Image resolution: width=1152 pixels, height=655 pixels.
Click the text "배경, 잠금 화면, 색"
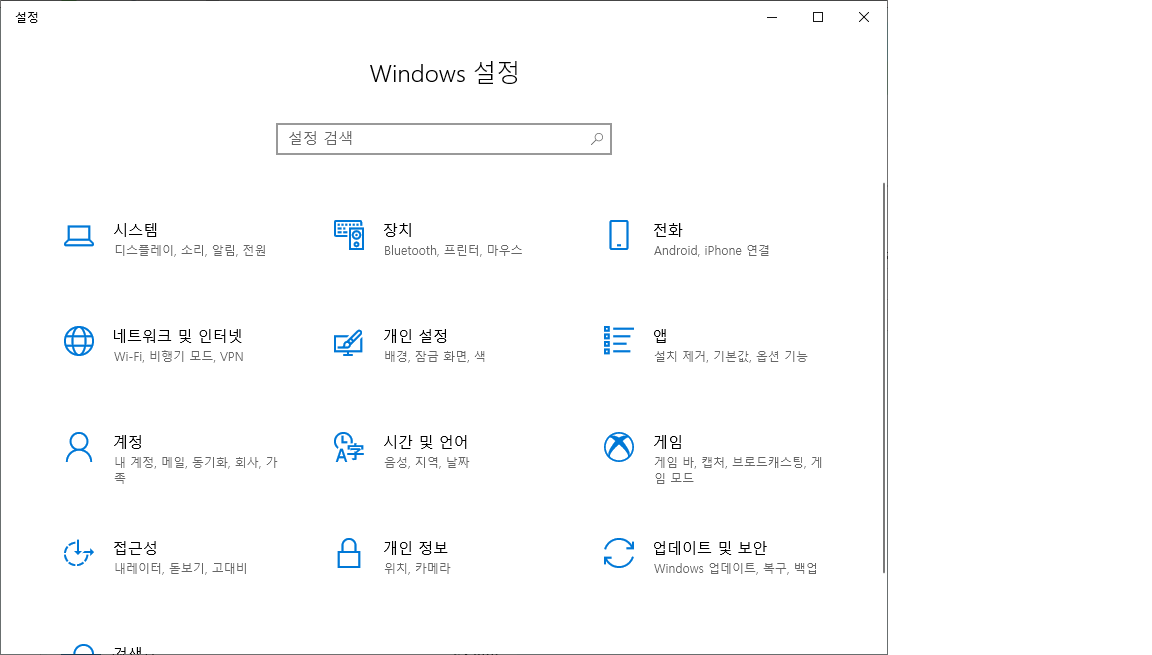click(434, 356)
